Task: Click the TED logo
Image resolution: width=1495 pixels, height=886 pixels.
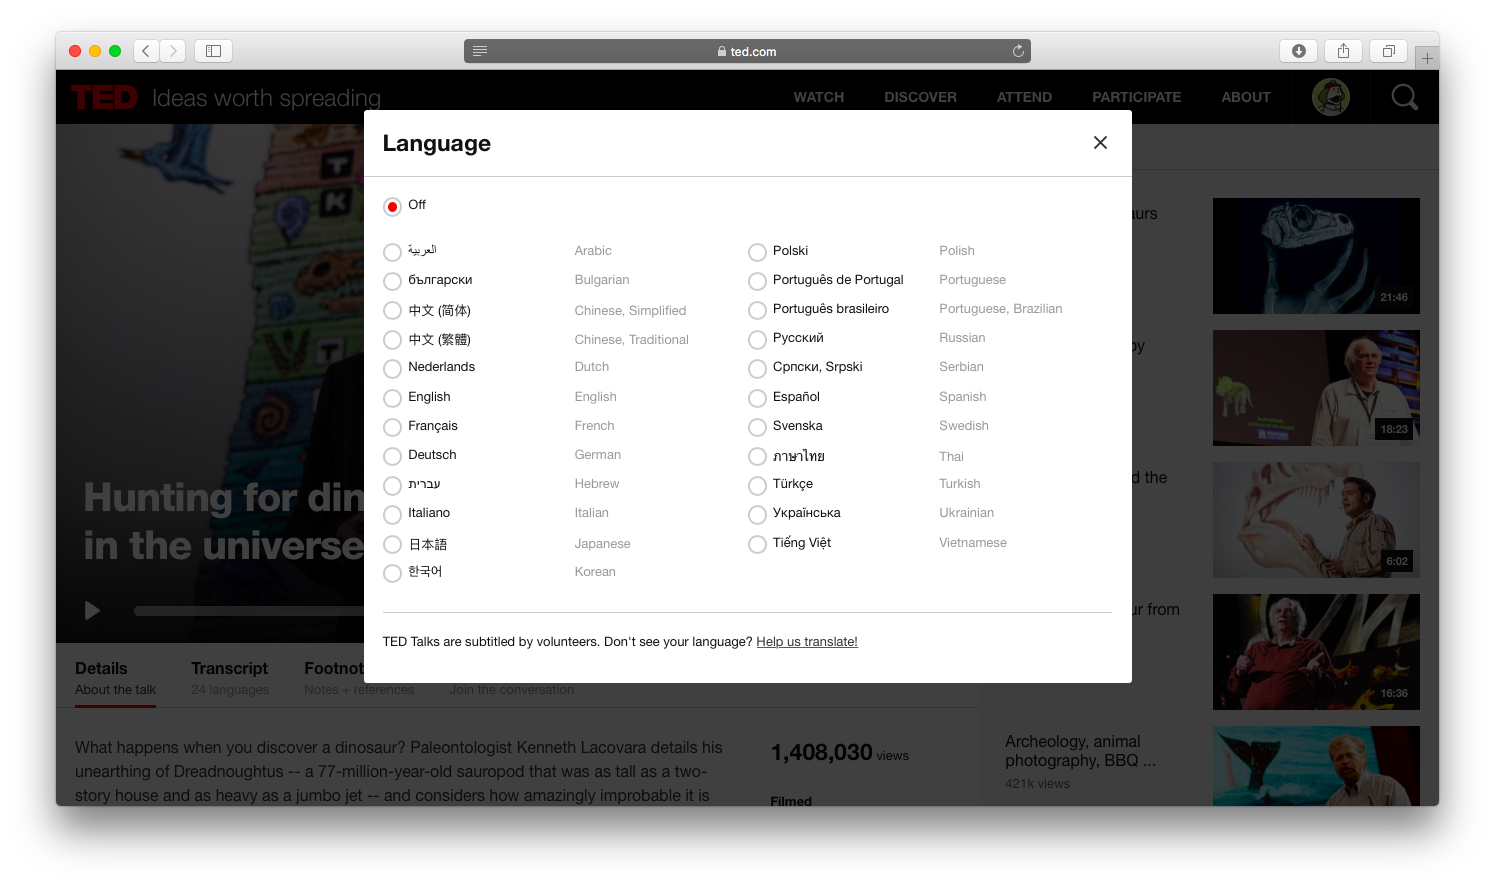Action: 104,97
